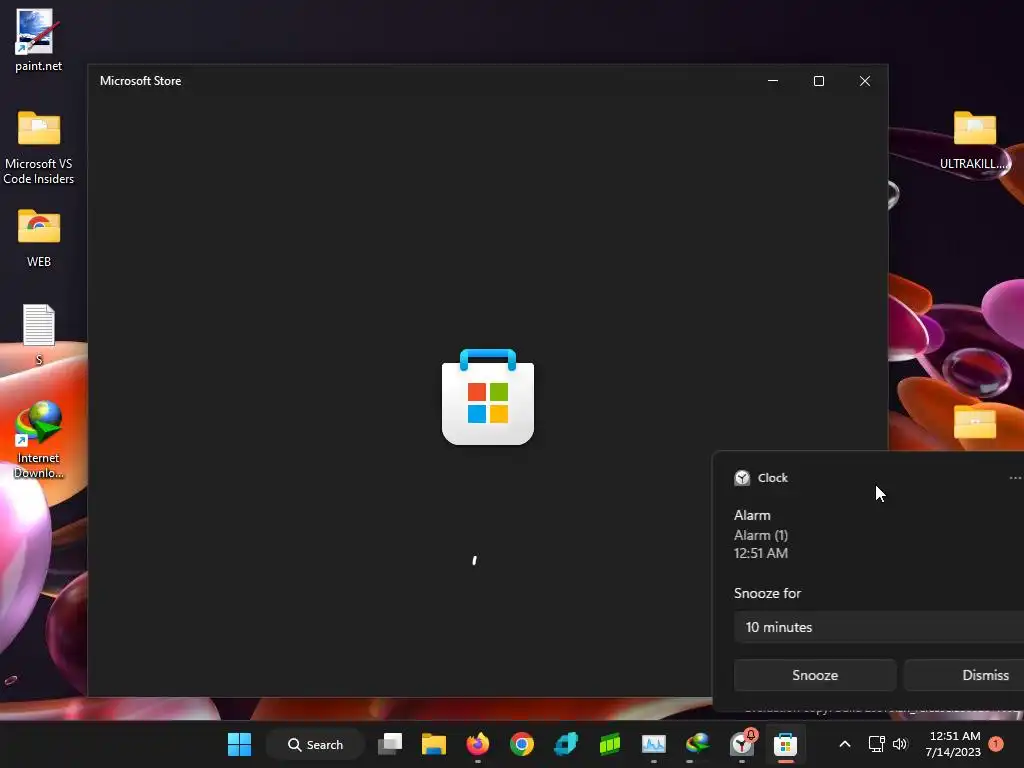Viewport: 1024px width, 768px height.
Task: Open the Microsoft VS Code Insiders folder
Action: tap(39, 147)
